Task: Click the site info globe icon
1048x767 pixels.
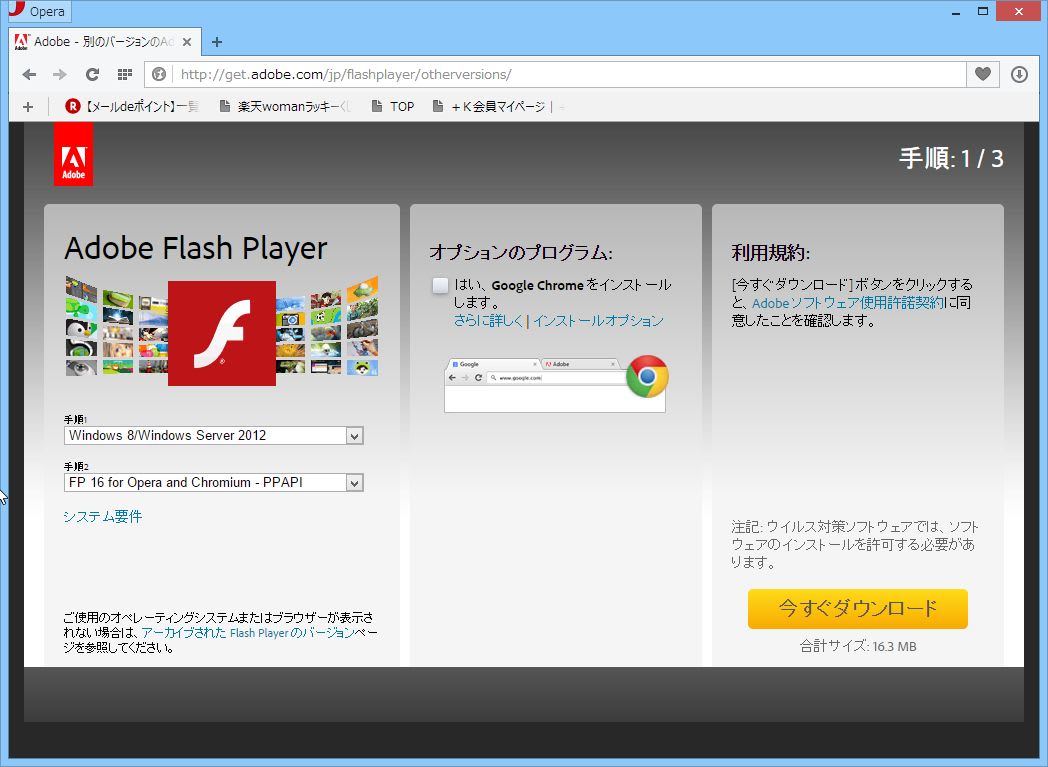Action: click(159, 74)
